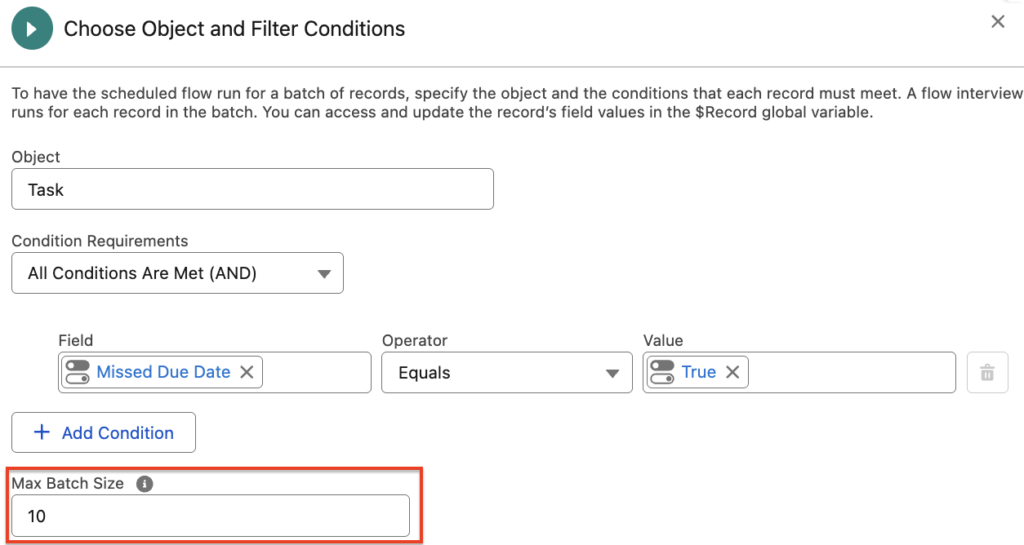Click the plus icon in Add Condition
Image resolution: width=1024 pixels, height=545 pixels.
[41, 433]
